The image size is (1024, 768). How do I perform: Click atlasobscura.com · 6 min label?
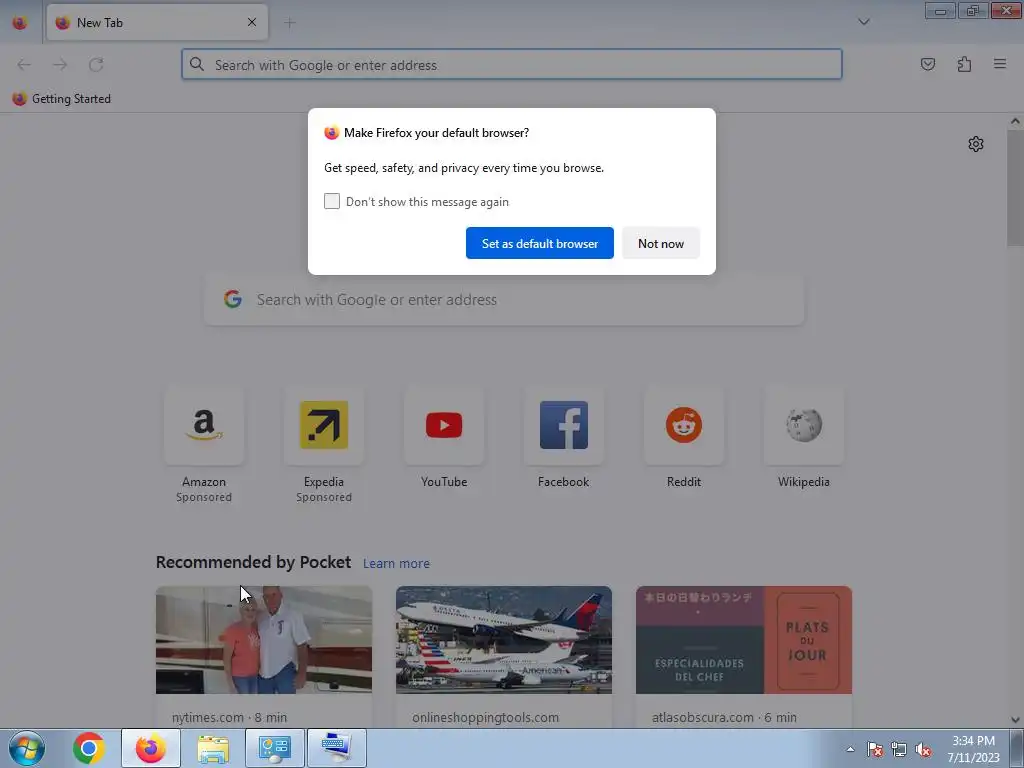[724, 717]
